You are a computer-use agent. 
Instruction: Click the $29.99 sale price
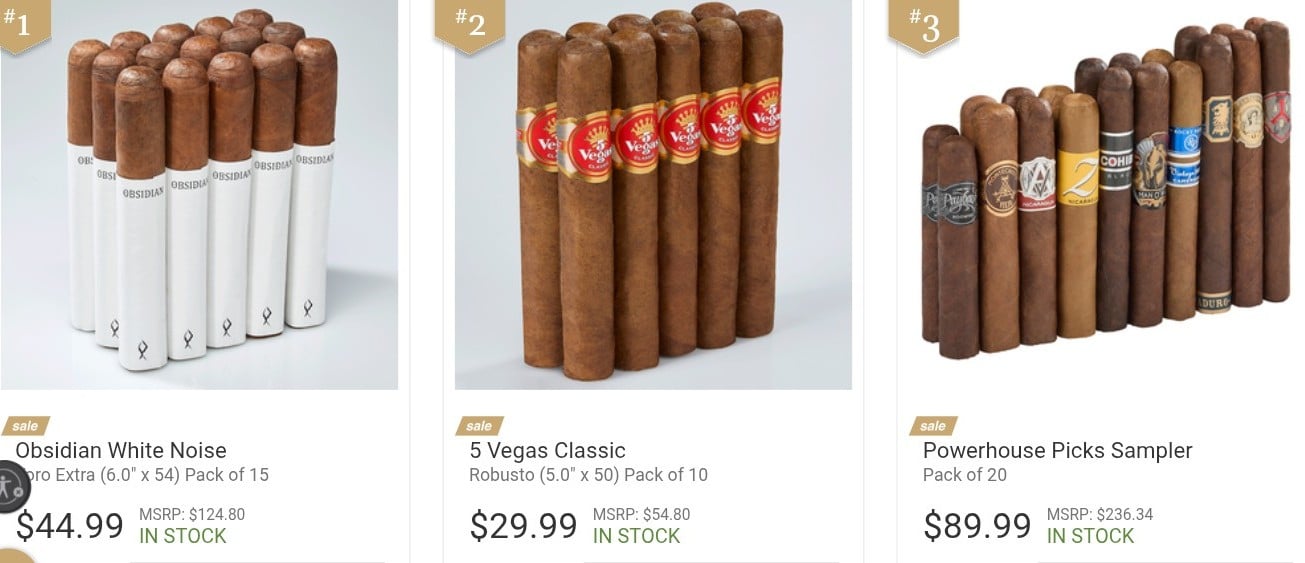click(x=524, y=525)
